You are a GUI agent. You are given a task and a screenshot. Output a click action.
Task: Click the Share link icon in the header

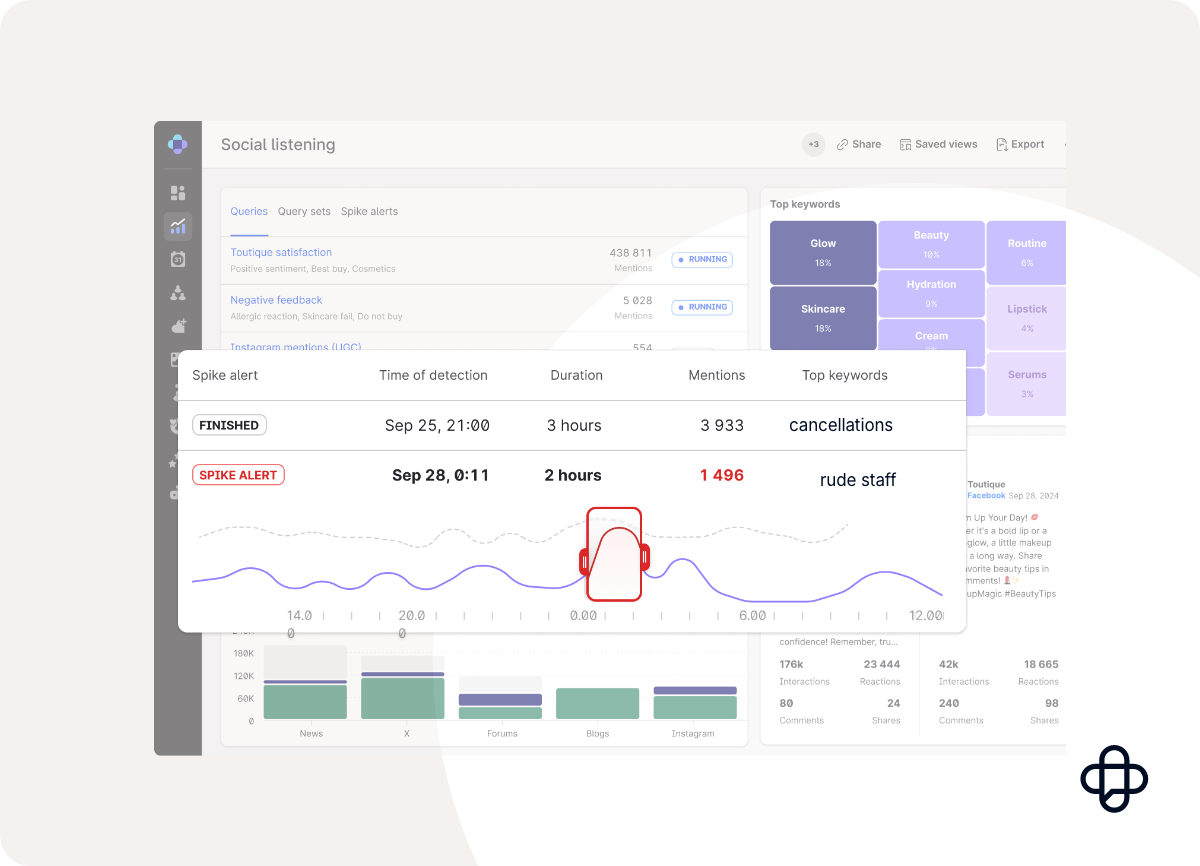[840, 144]
